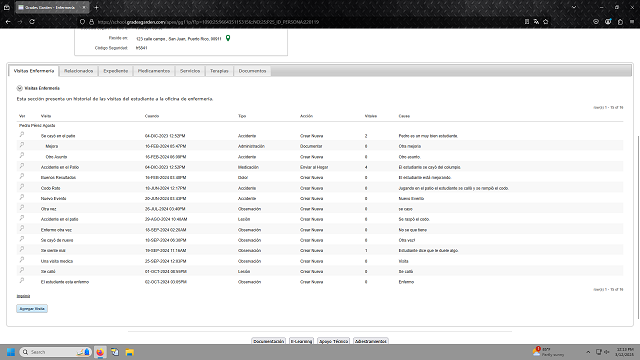This screenshot has width=640, height=360.
Task: Switch to the 'Servicios' tab
Action: tap(190, 71)
